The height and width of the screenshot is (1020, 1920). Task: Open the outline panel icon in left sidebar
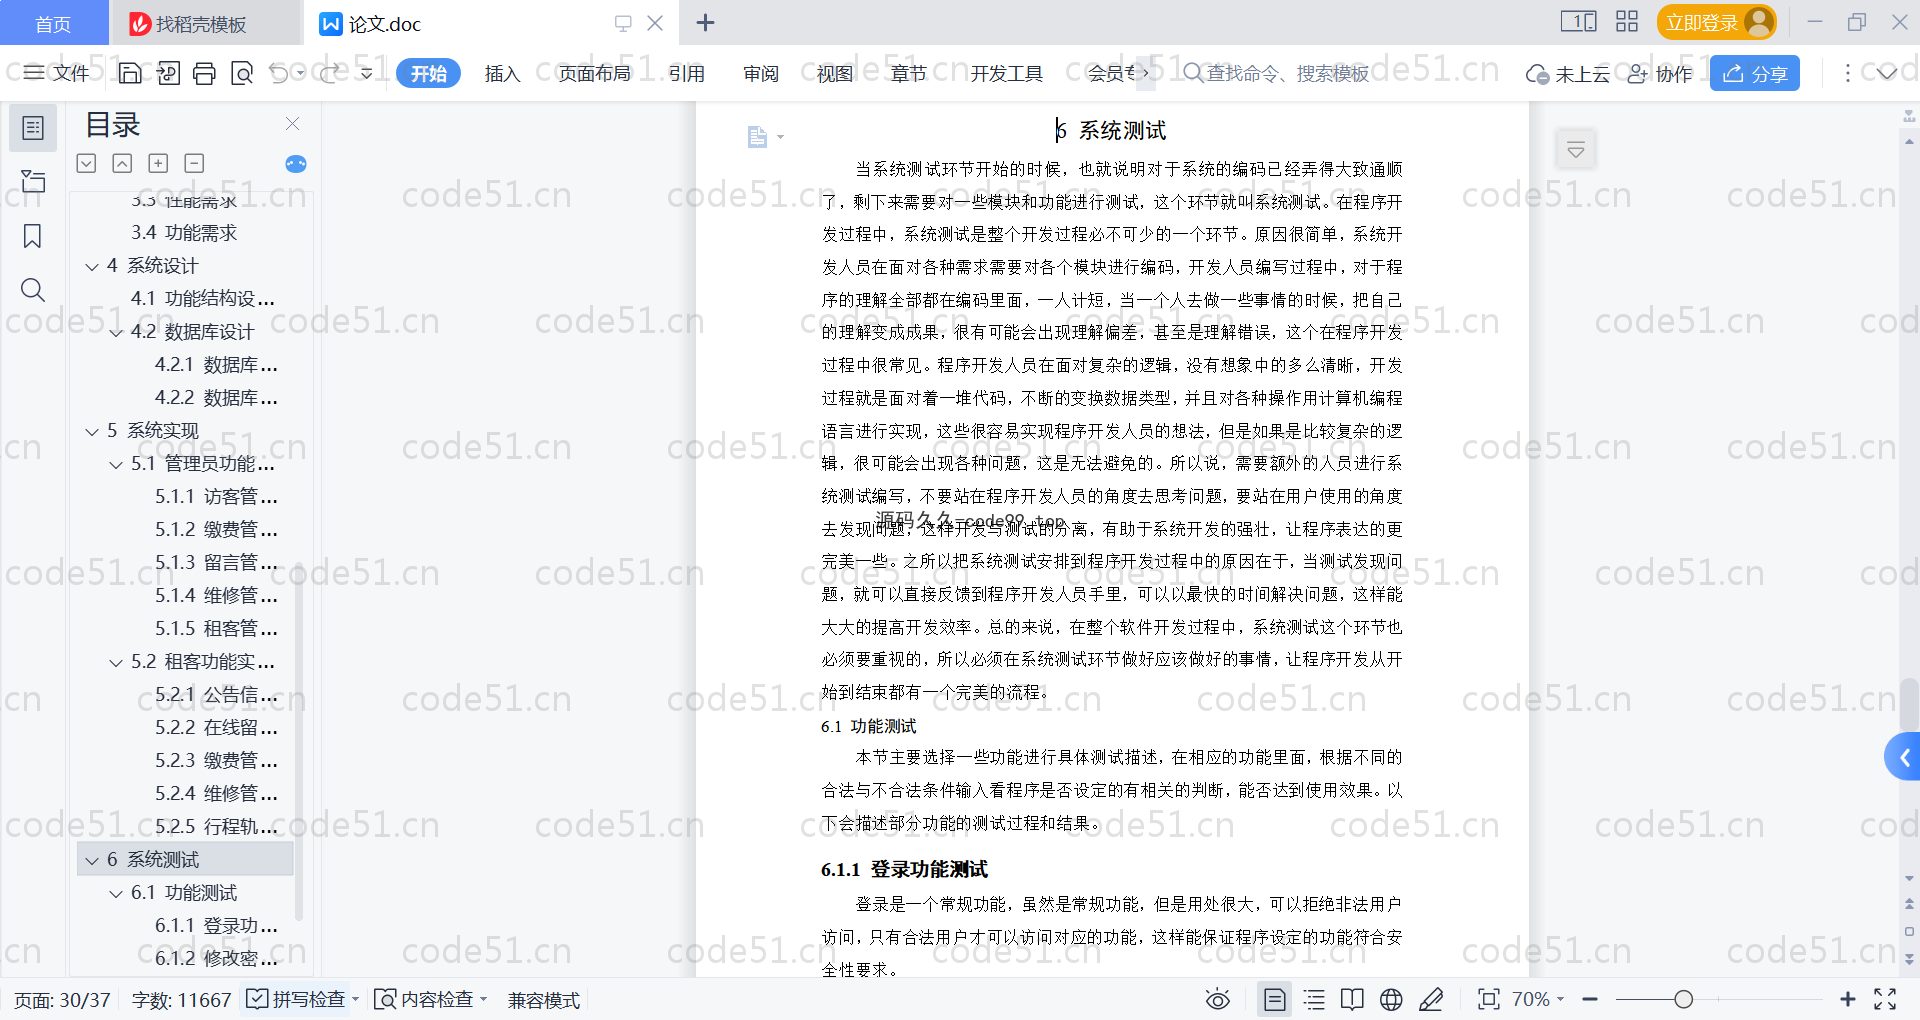[33, 128]
